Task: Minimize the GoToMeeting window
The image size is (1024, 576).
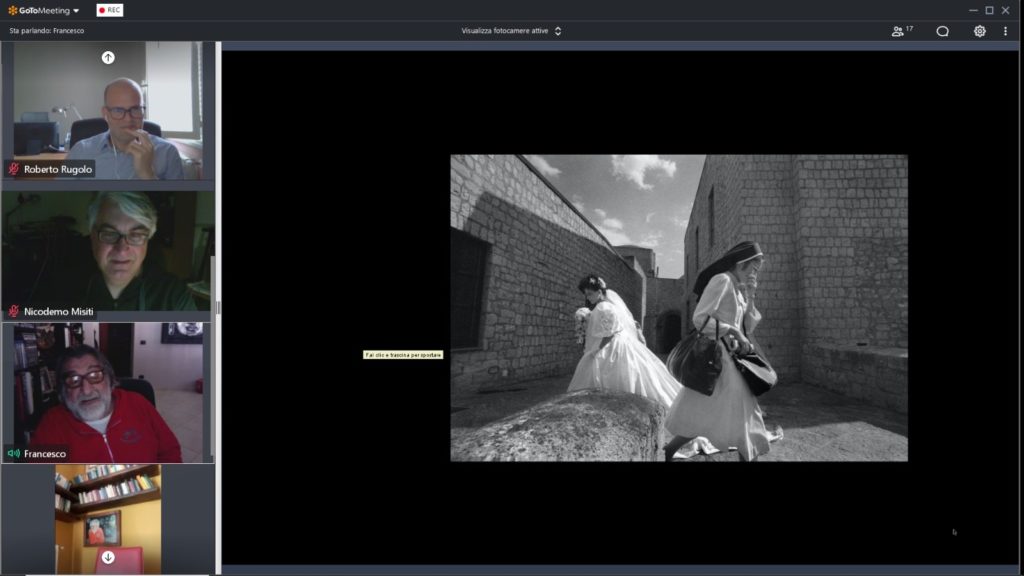Action: coord(973,10)
